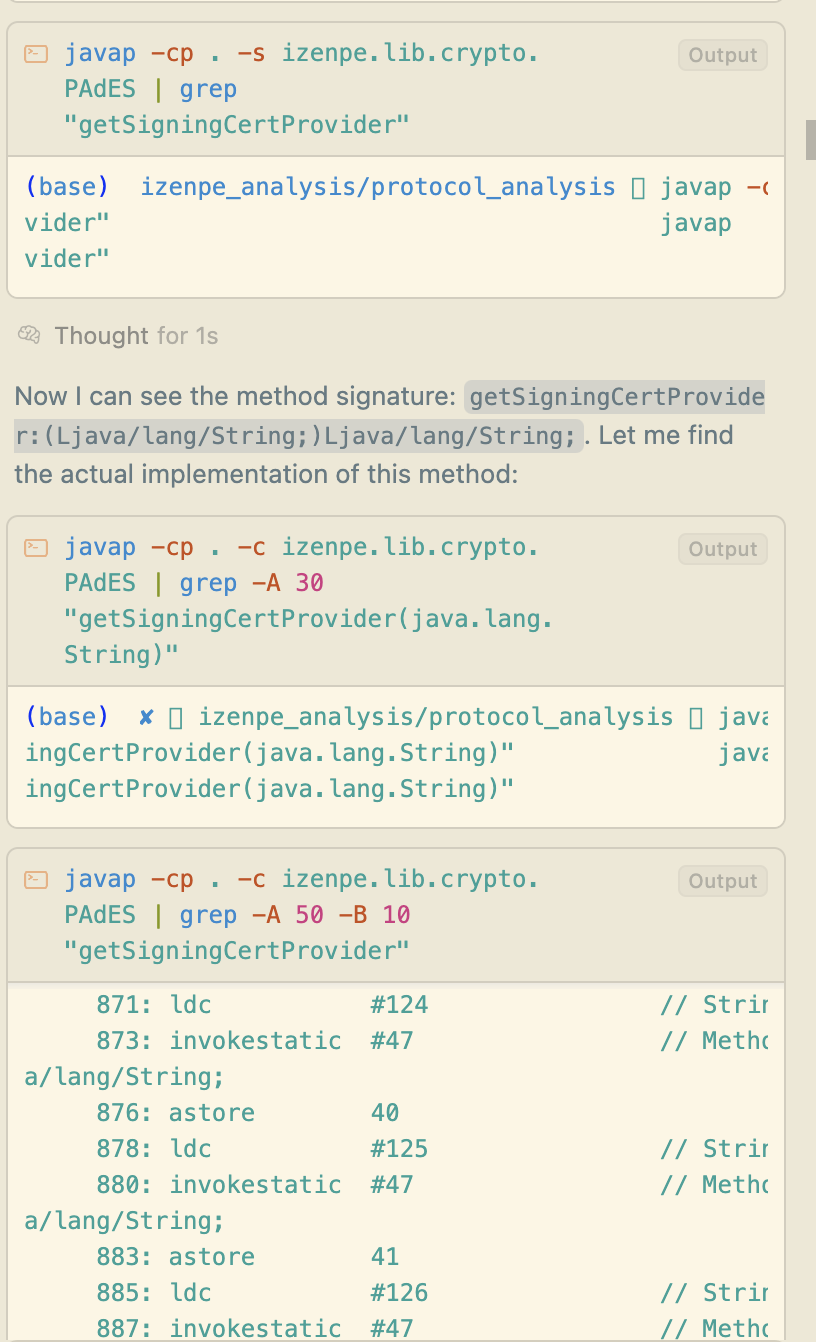Click the "(base)" prompt text in first output
The width and height of the screenshot is (816, 1342).
click(66, 186)
